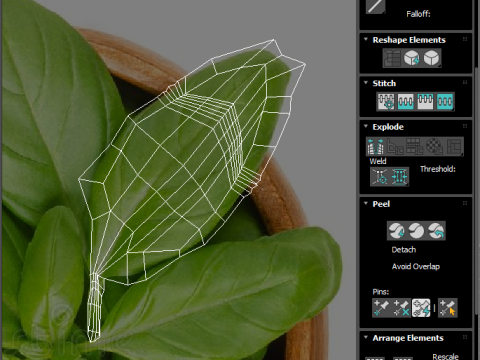
Task: Collapse the Peel rollout
Action: coord(366,204)
